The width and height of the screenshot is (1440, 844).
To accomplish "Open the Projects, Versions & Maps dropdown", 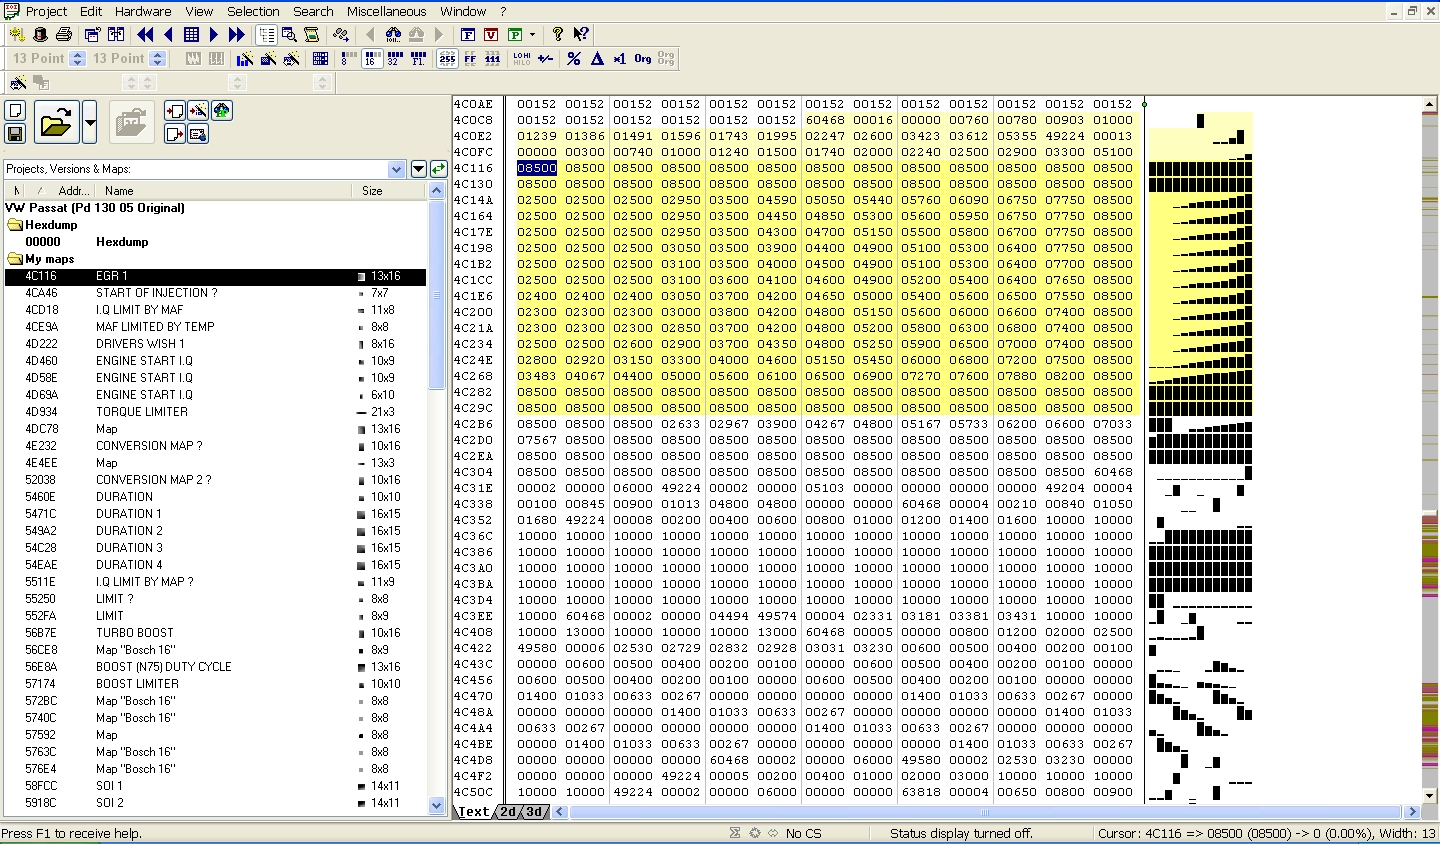I will 396,169.
